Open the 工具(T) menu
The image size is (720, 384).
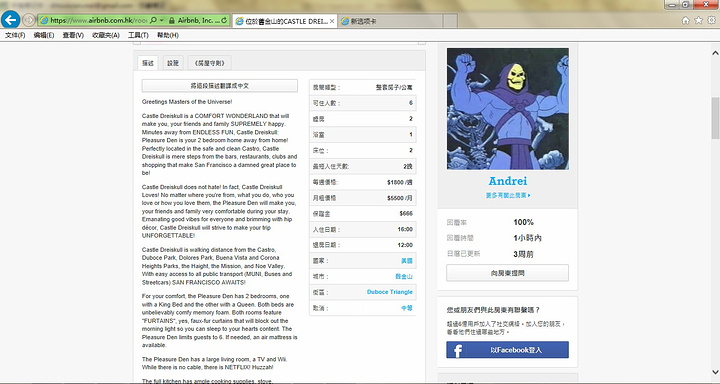tap(138, 35)
